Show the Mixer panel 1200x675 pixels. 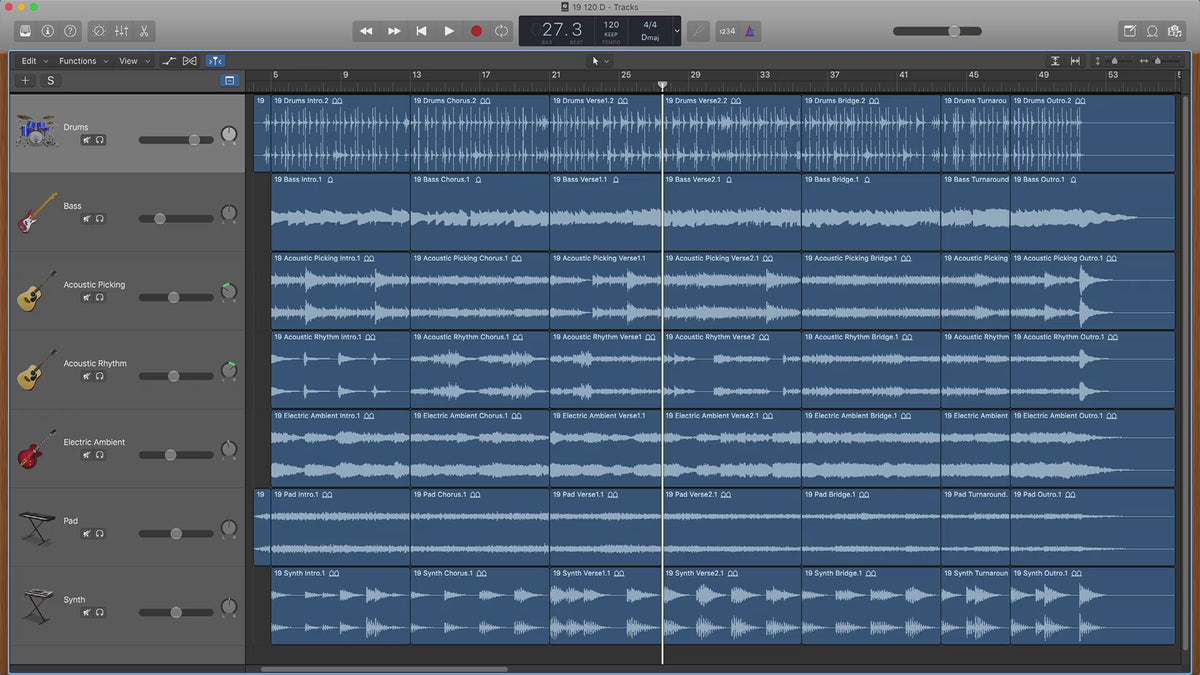[x=121, y=31]
